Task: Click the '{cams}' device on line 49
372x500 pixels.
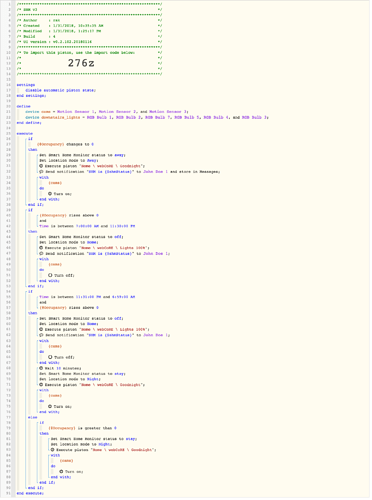Action: click(55, 265)
